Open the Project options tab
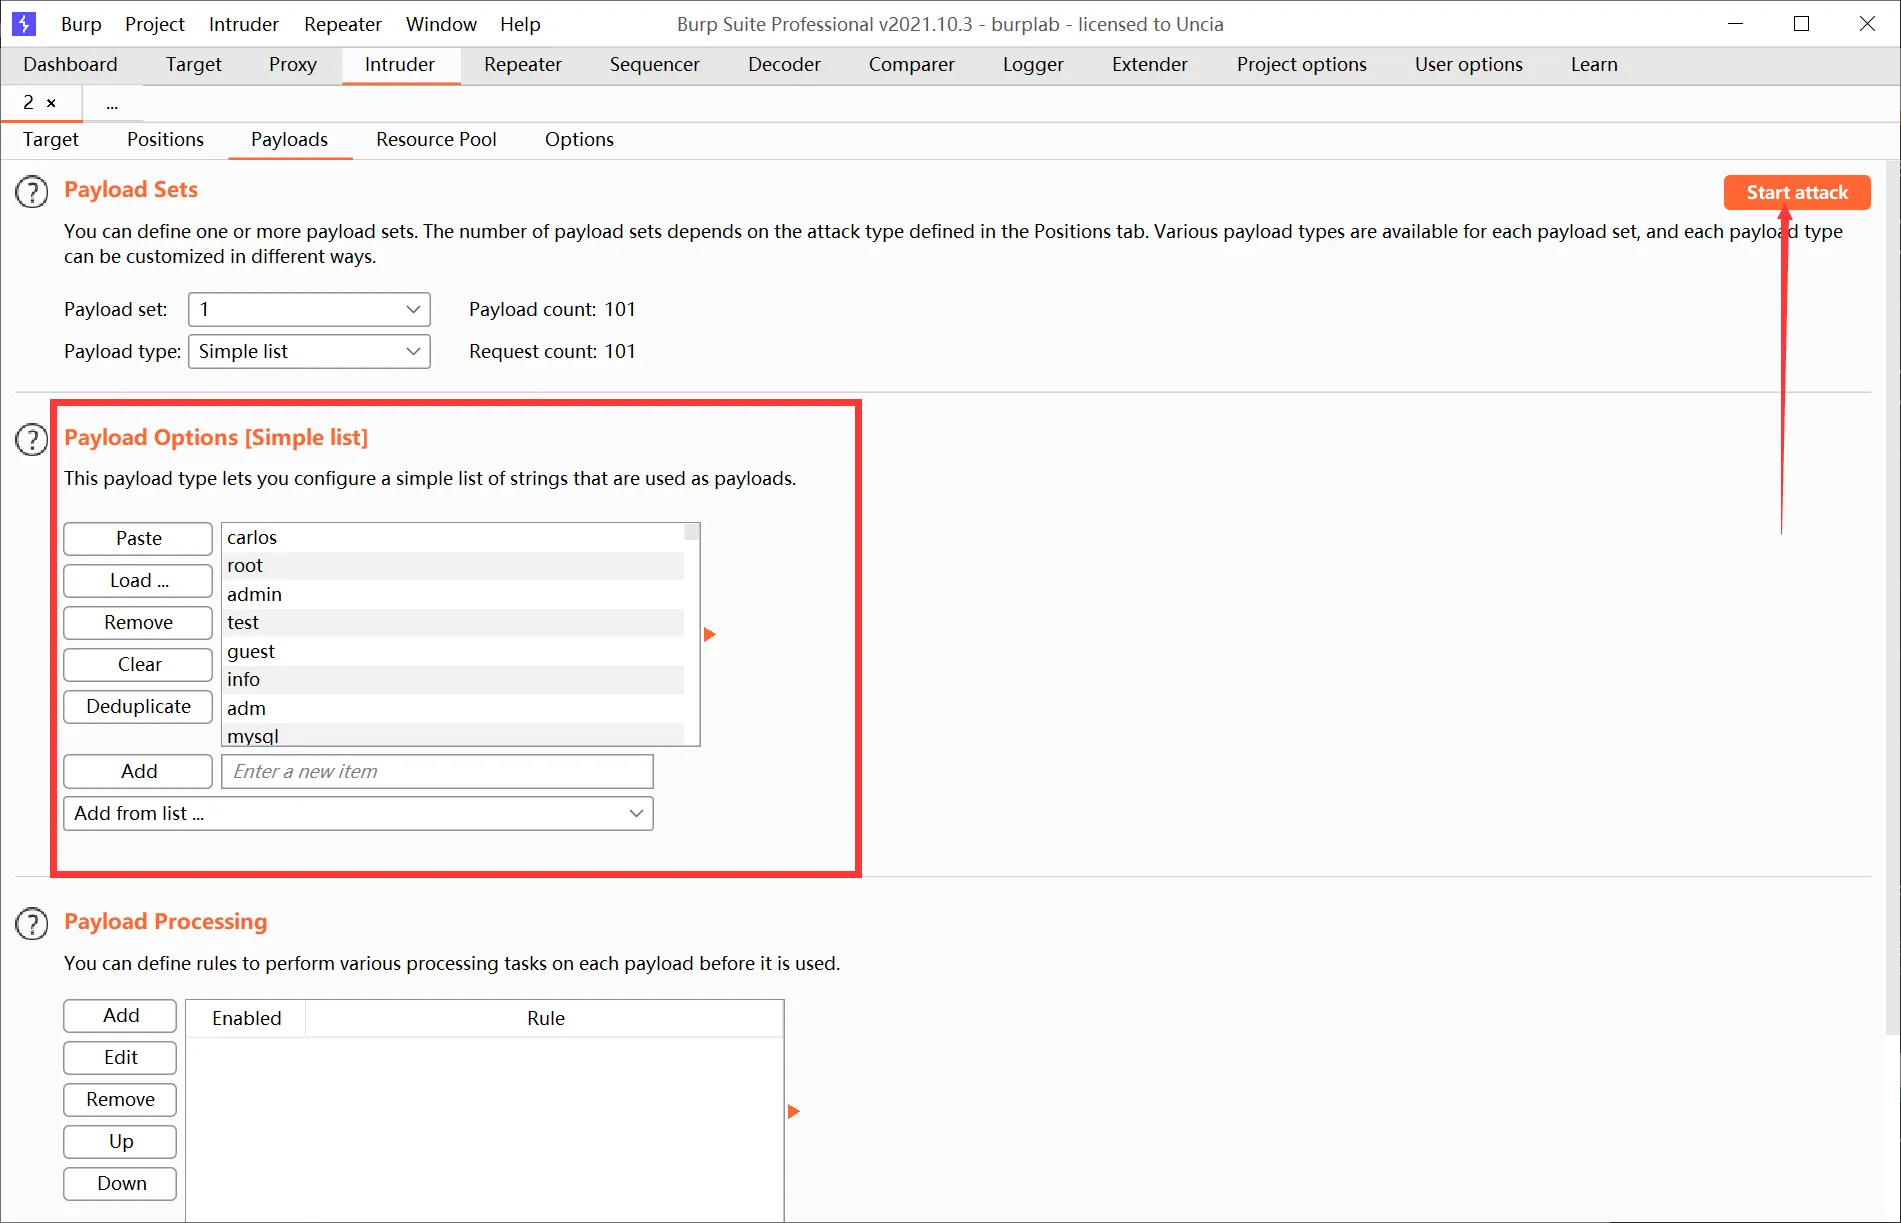 point(1302,65)
